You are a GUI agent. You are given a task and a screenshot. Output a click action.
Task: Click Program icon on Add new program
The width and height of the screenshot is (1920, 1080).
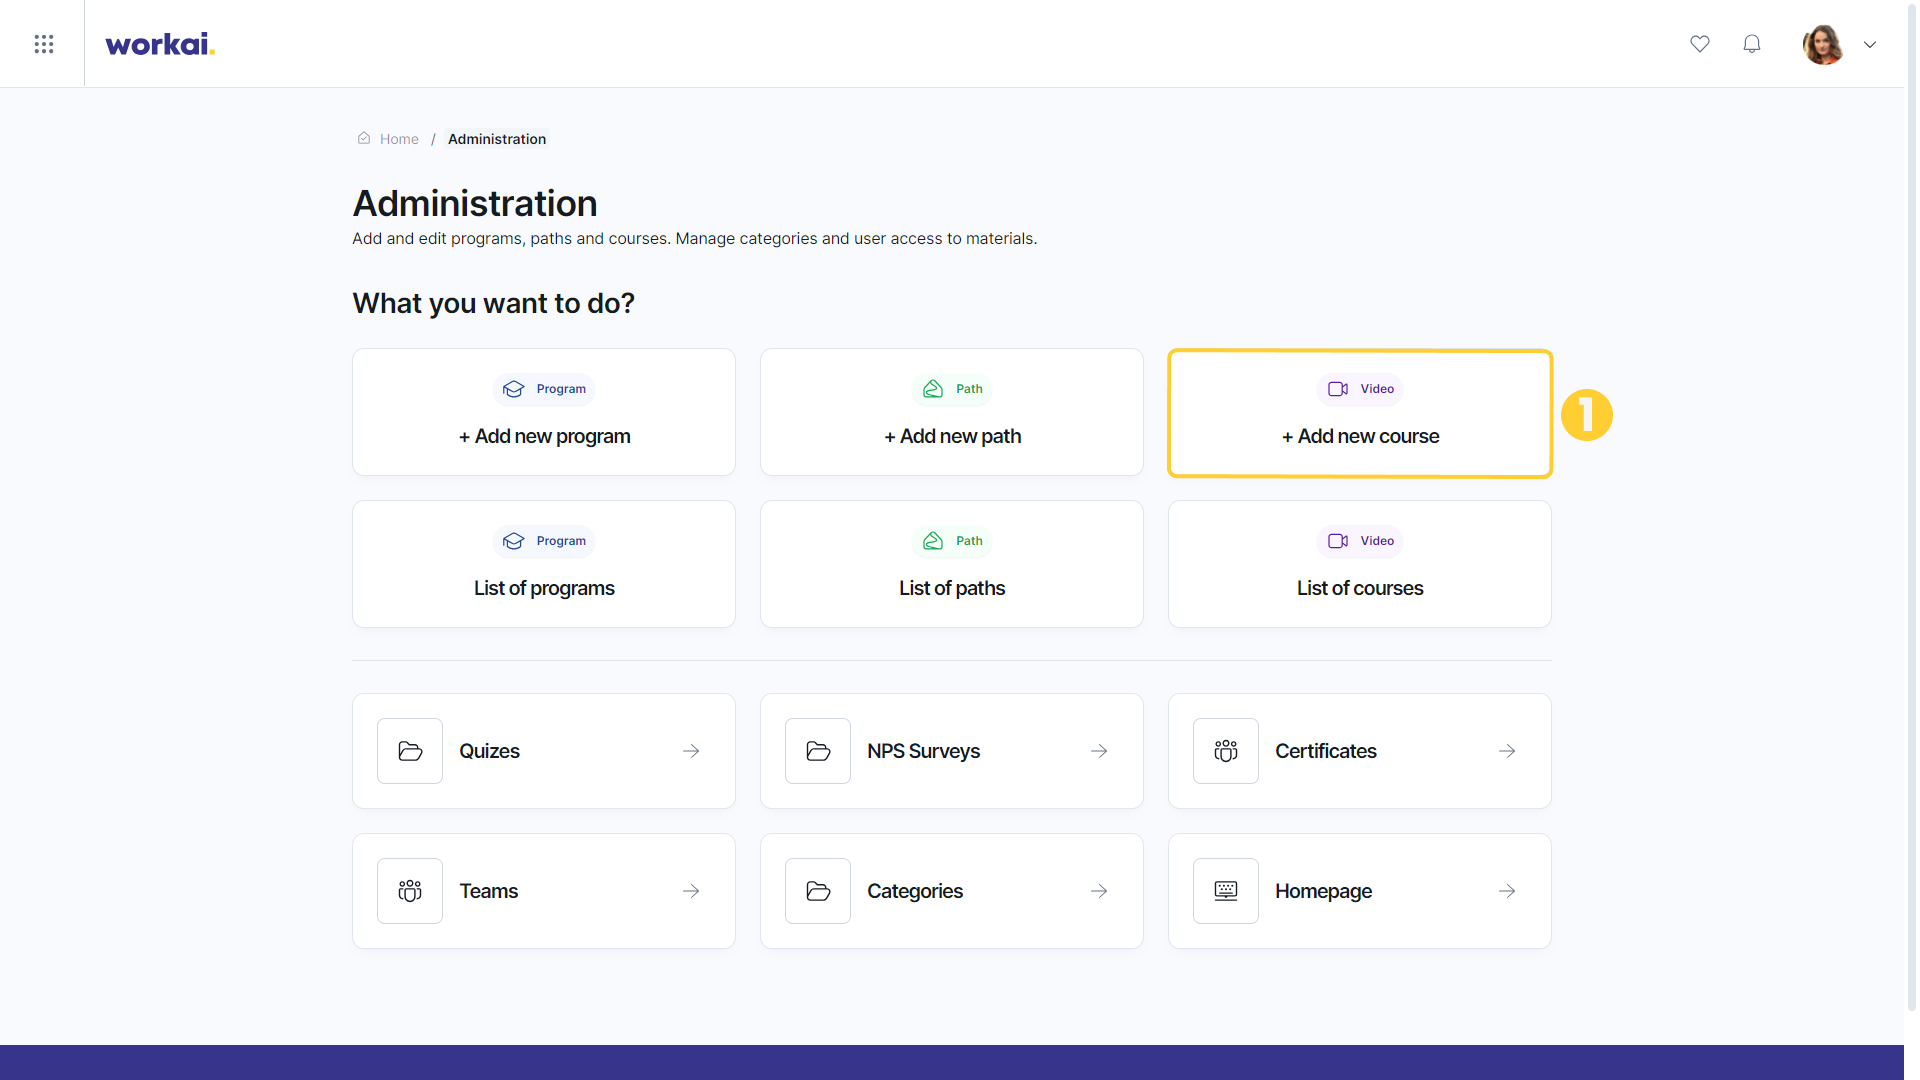click(514, 389)
